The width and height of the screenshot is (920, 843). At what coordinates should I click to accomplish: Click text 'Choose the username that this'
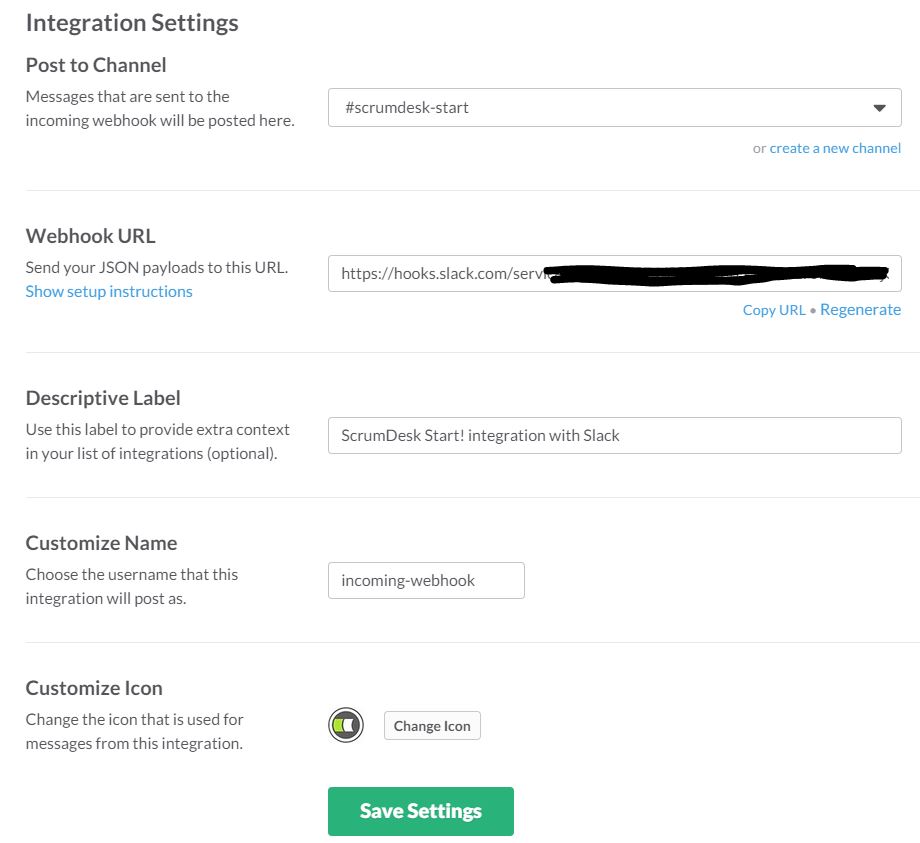coord(131,574)
